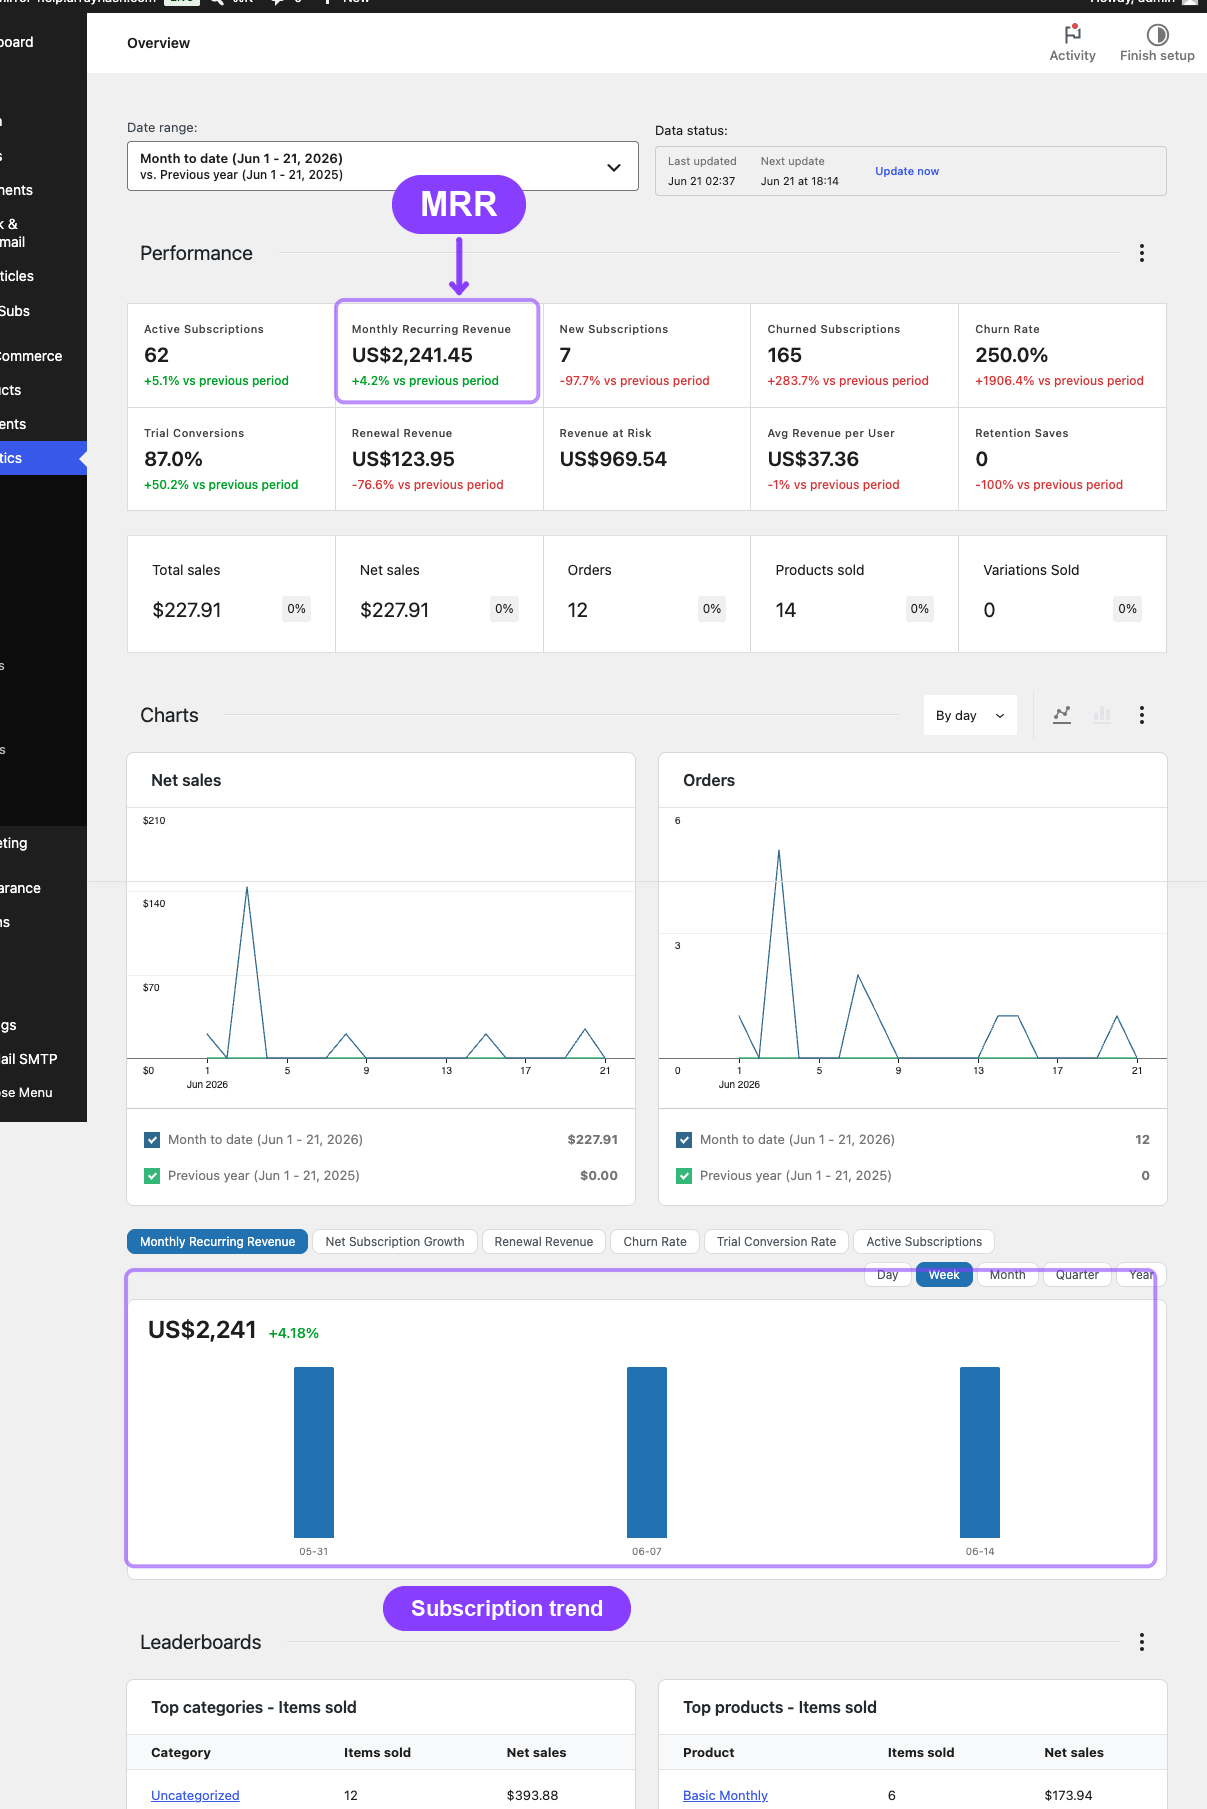Open the Date range Month to date dropdown
Image resolution: width=1207 pixels, height=1809 pixels.
383,166
